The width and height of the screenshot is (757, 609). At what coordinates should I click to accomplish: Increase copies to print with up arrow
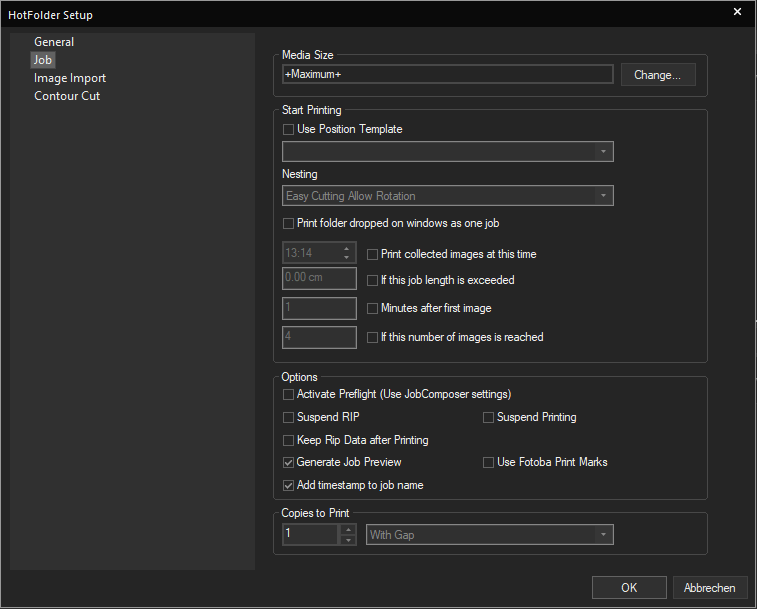348,530
